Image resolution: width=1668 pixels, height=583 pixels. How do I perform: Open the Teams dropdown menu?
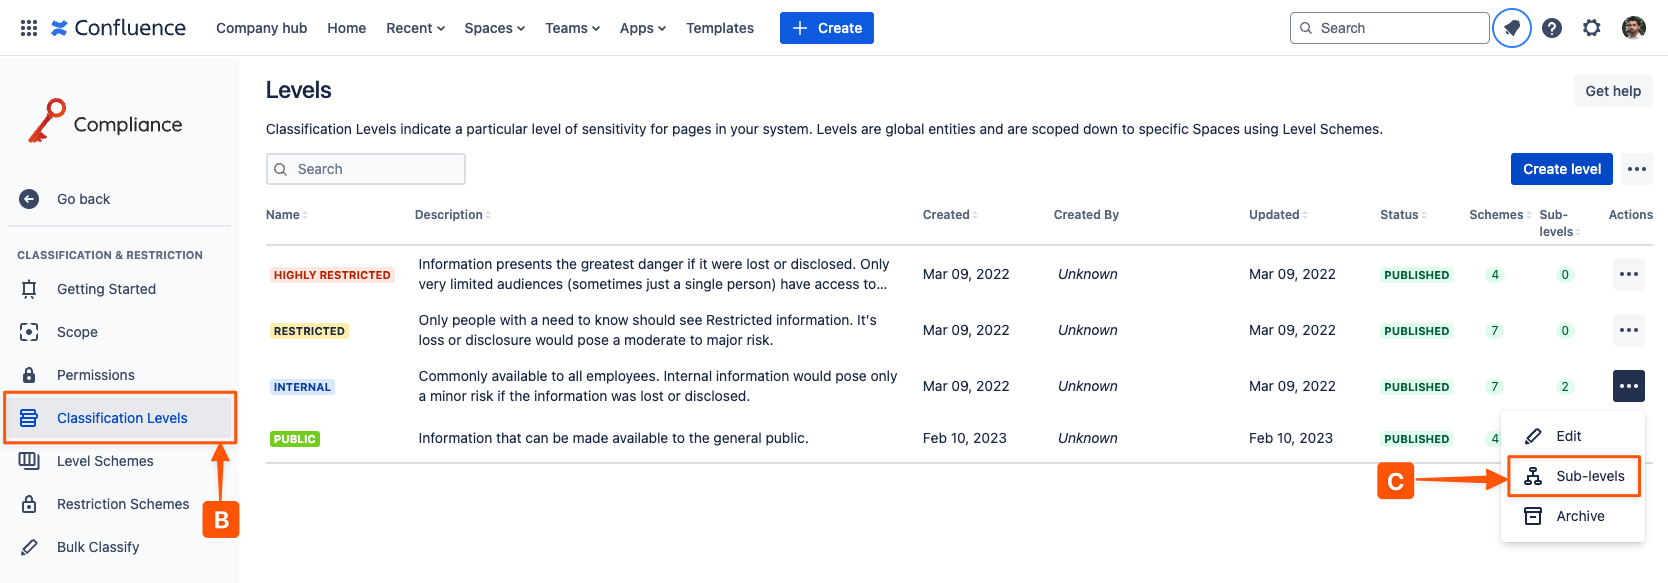click(x=572, y=28)
